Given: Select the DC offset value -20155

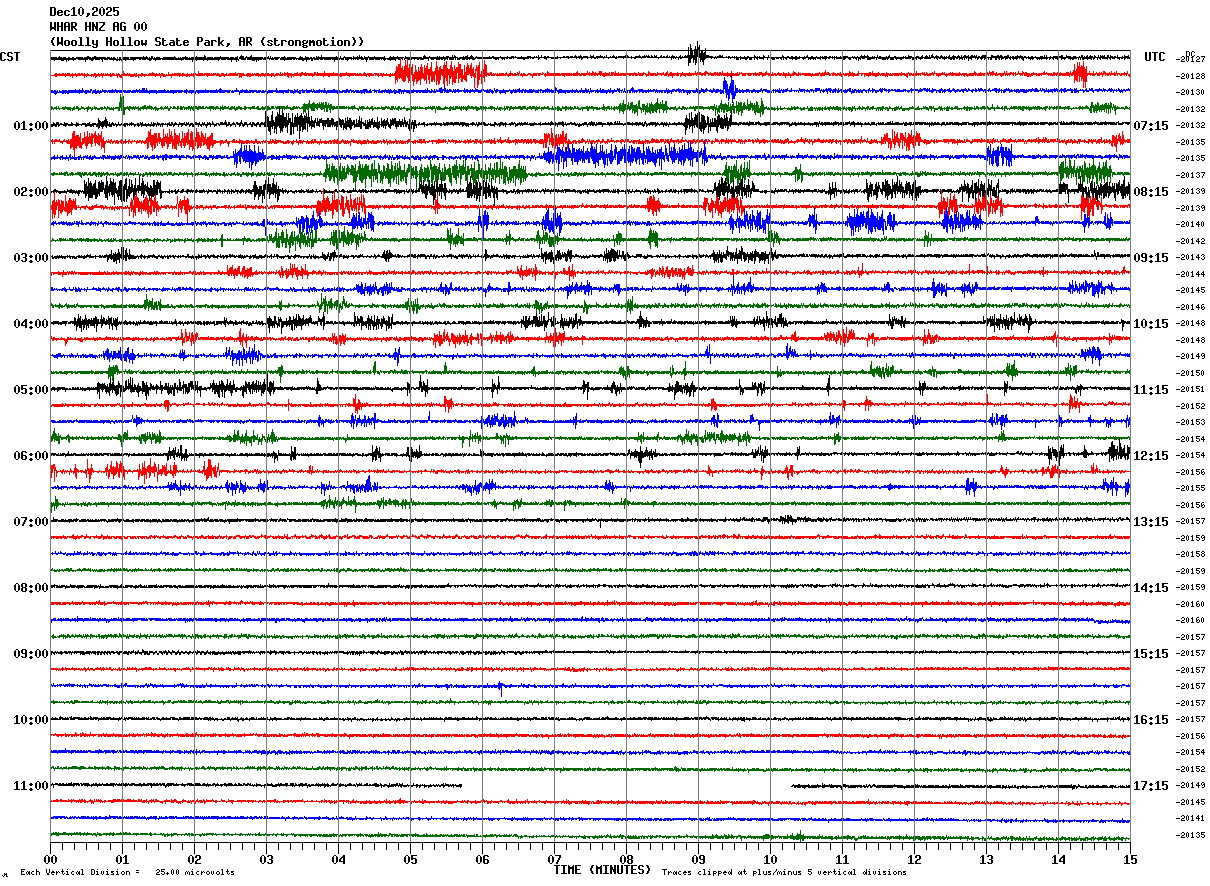Looking at the screenshot, I should point(1191,488).
